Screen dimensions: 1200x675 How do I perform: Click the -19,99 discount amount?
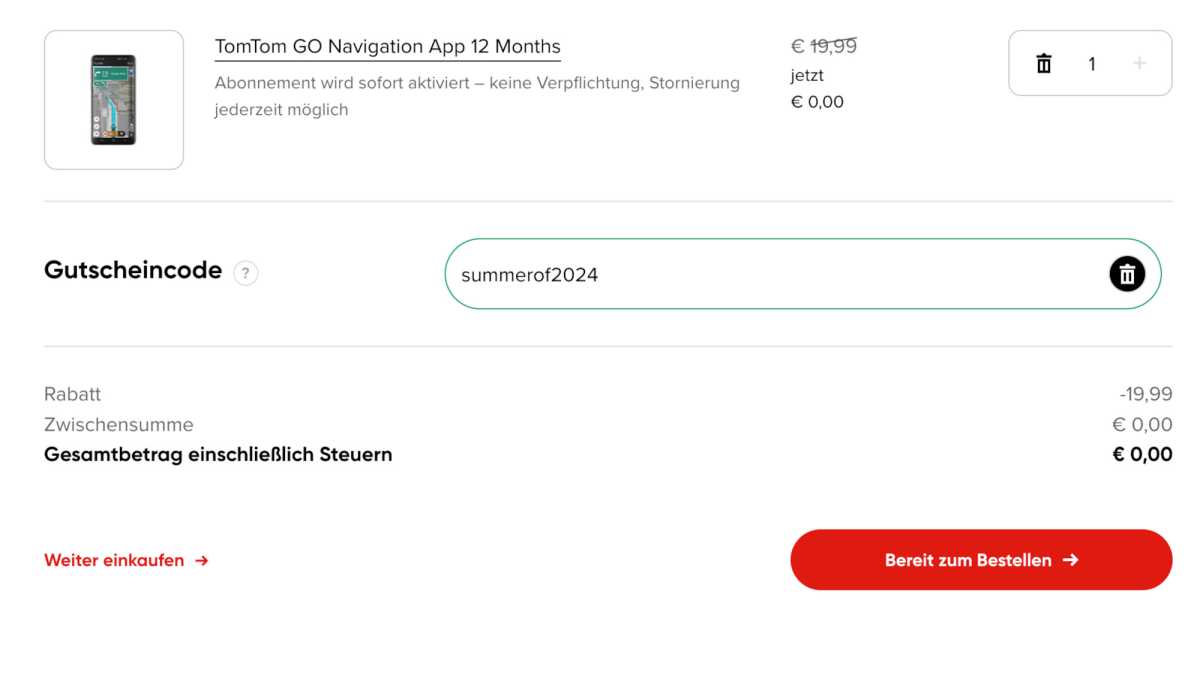click(1146, 394)
